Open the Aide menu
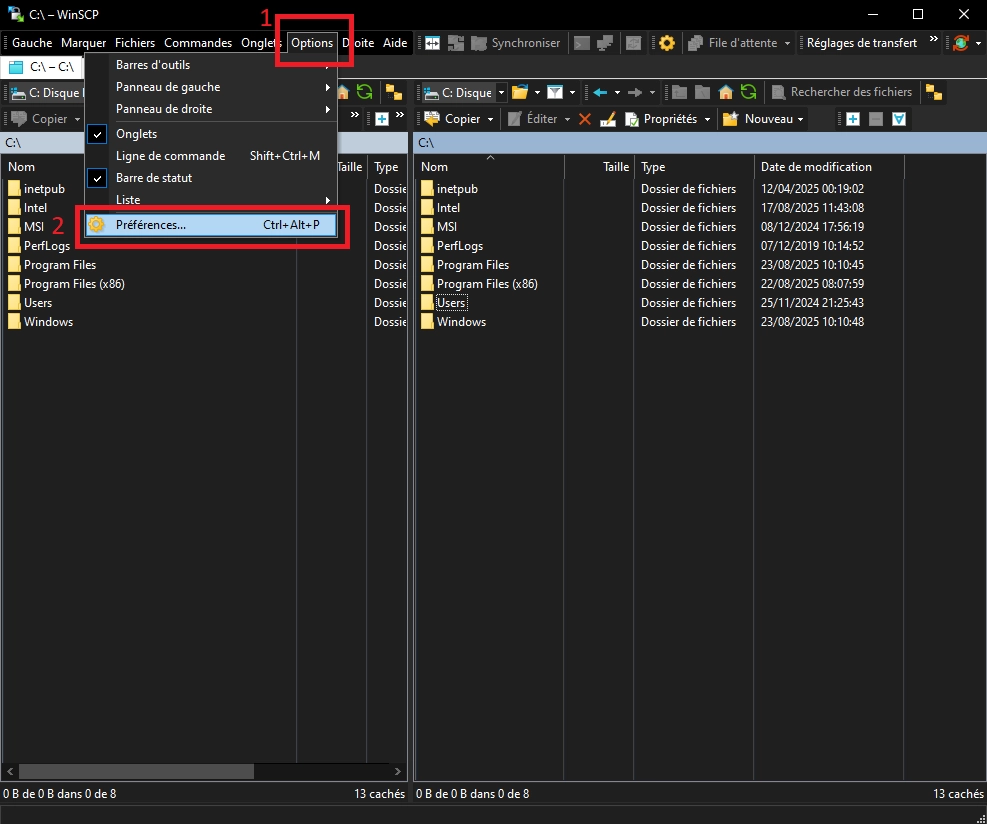 coord(395,43)
